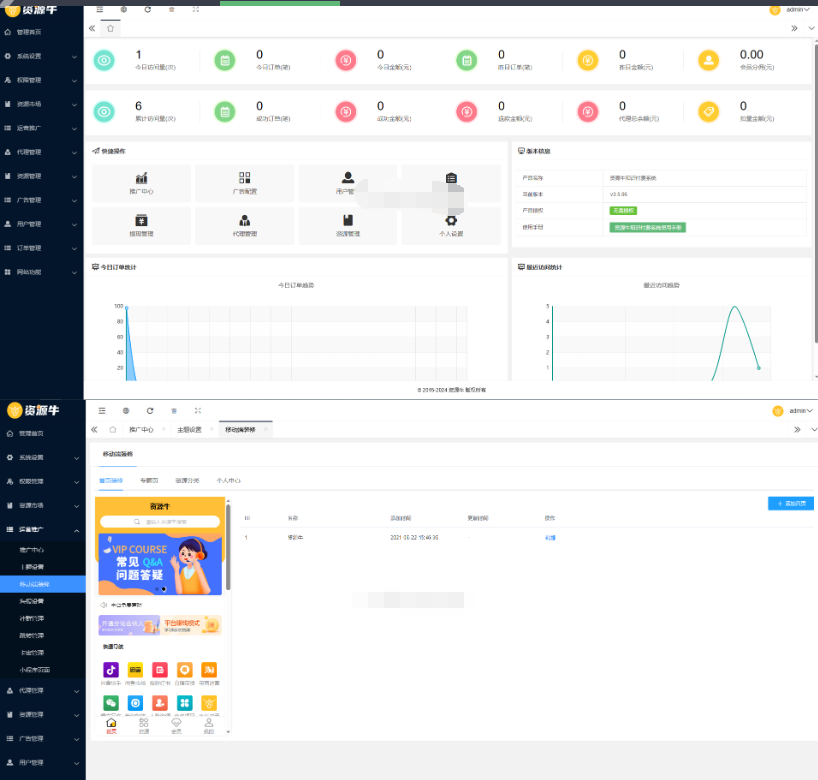
Task: Open the 广告配置 quick-action tile
Action: (x=245, y=183)
